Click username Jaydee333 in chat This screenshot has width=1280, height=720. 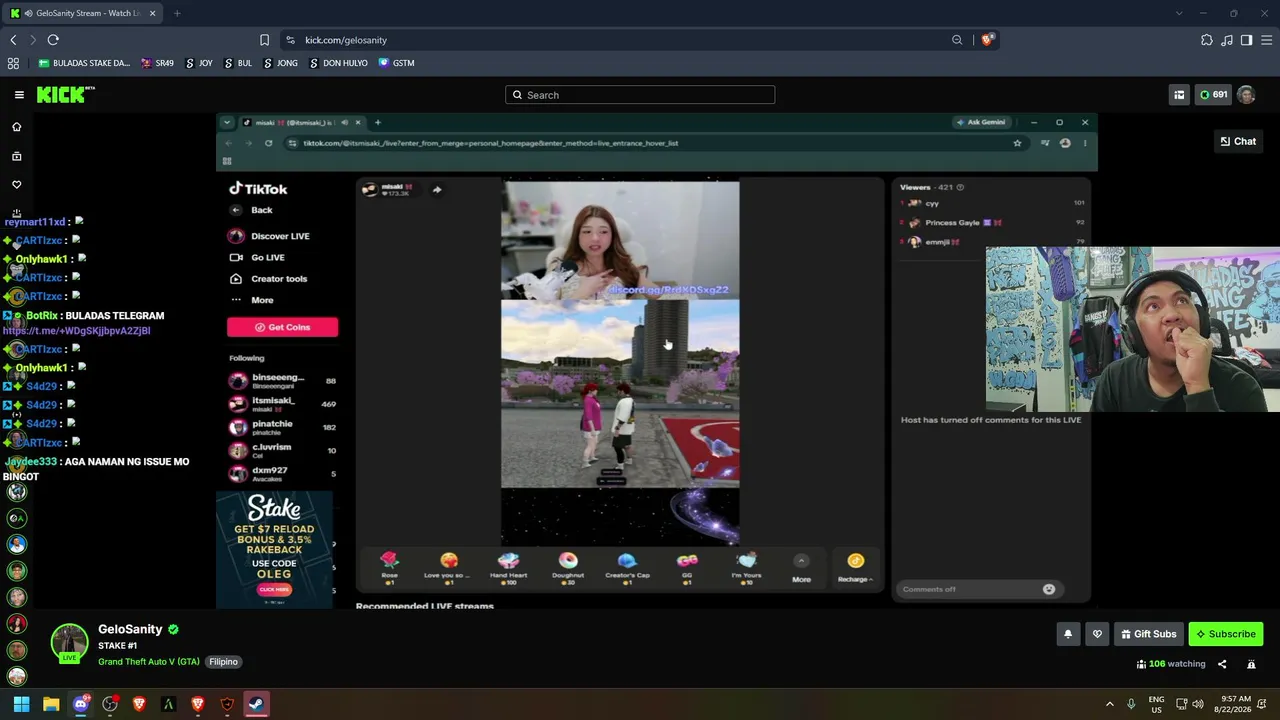click(x=31, y=462)
